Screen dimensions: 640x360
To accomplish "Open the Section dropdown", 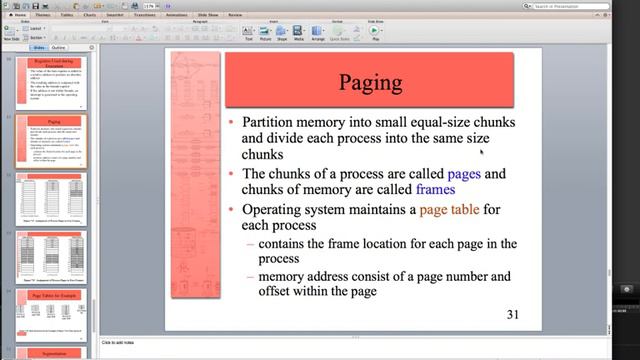I will click(35, 38).
